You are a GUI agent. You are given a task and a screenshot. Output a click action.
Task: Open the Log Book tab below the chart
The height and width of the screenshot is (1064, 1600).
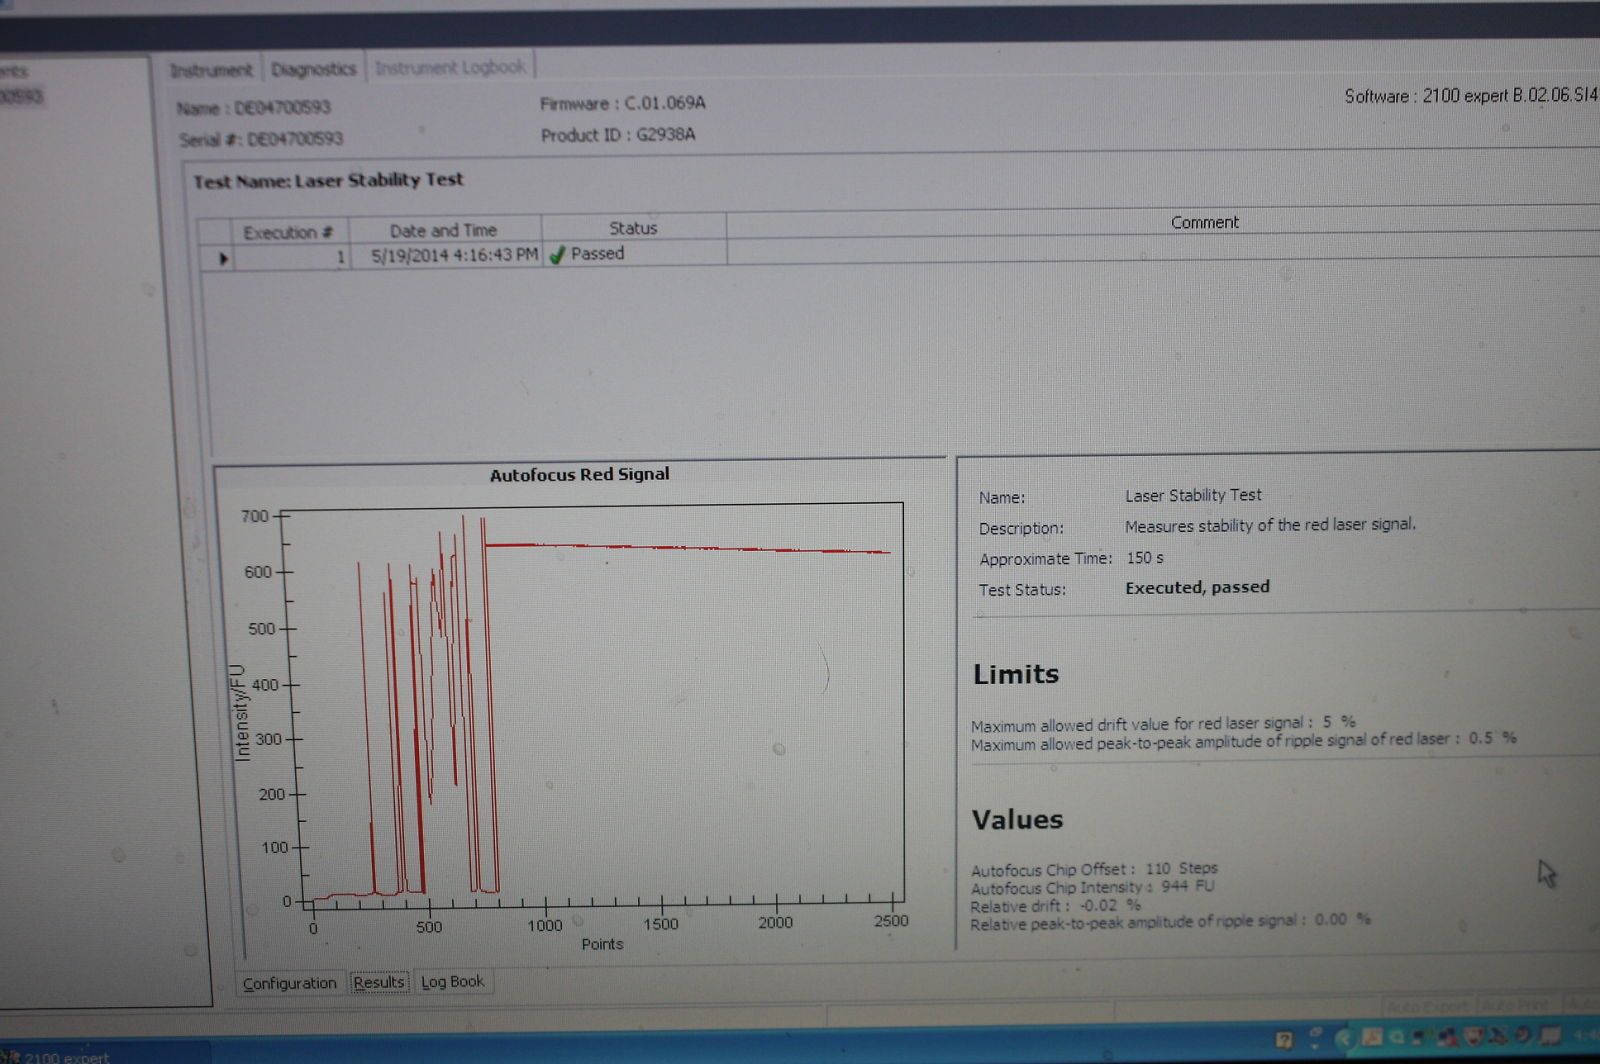point(452,981)
